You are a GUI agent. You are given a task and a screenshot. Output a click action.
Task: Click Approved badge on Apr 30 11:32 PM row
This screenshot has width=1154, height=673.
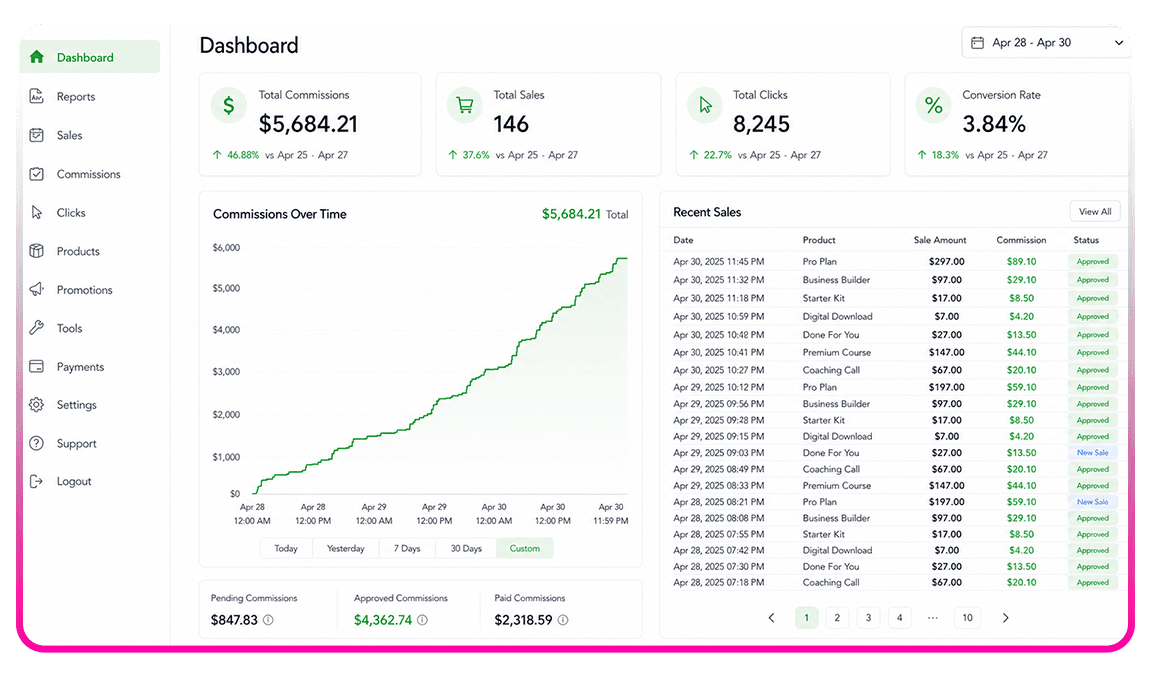coord(1092,280)
